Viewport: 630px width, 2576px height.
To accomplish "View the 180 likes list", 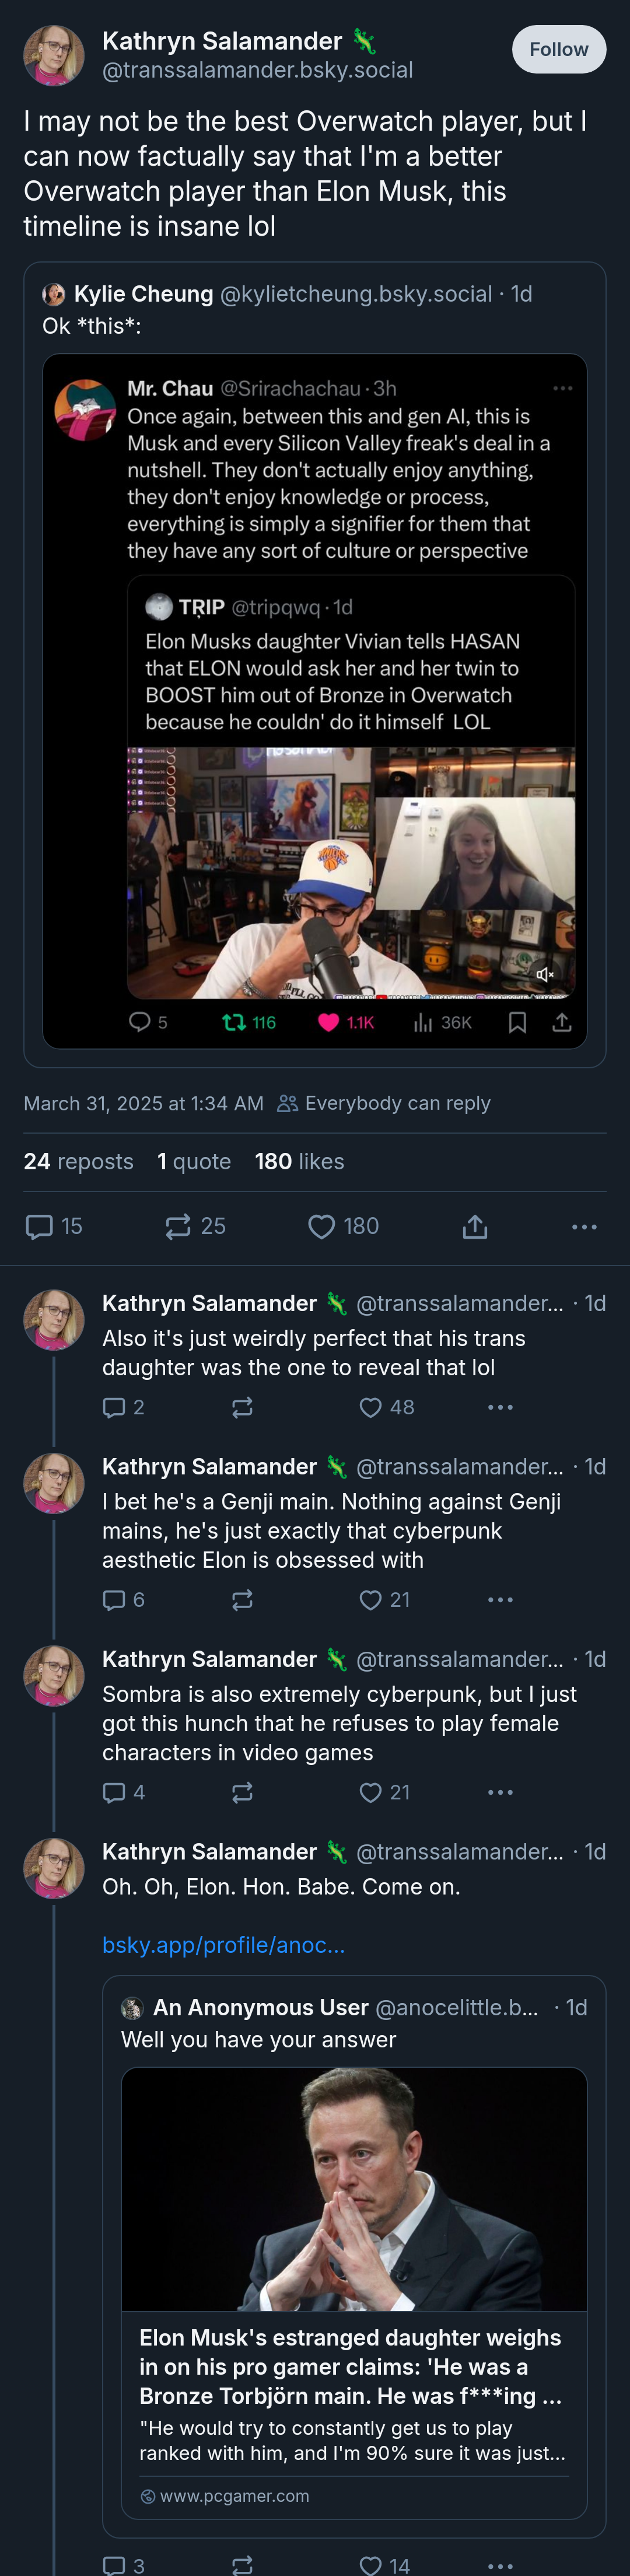I will (x=299, y=1161).
